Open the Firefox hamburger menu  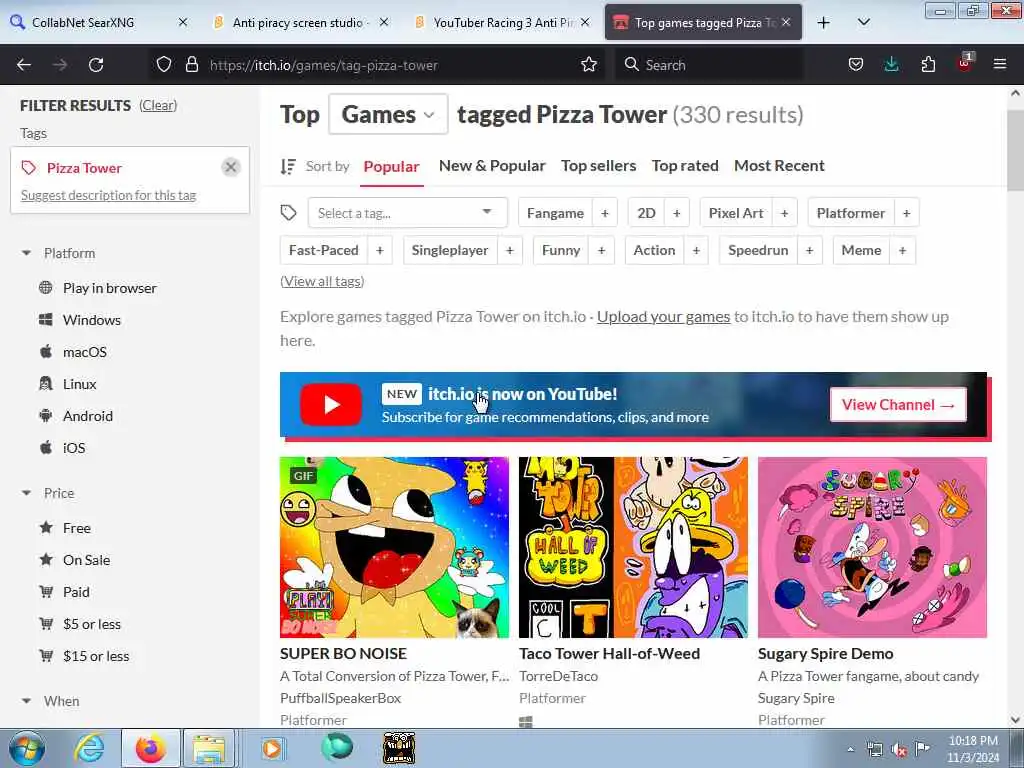[1000, 65]
